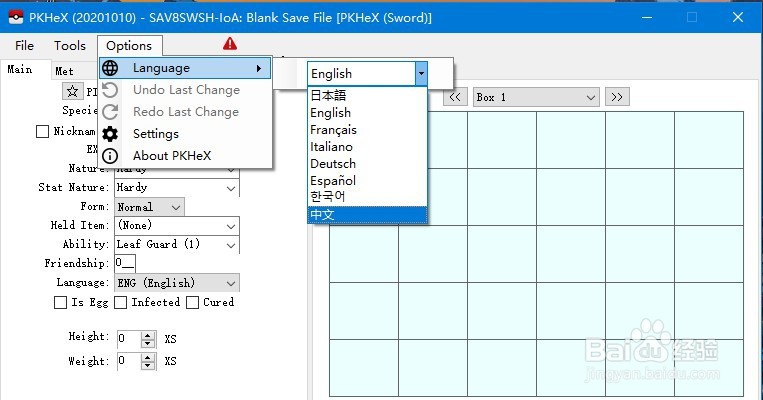This screenshot has height=400, width=763.
Task: Open the Tools menu
Action: 70,46
